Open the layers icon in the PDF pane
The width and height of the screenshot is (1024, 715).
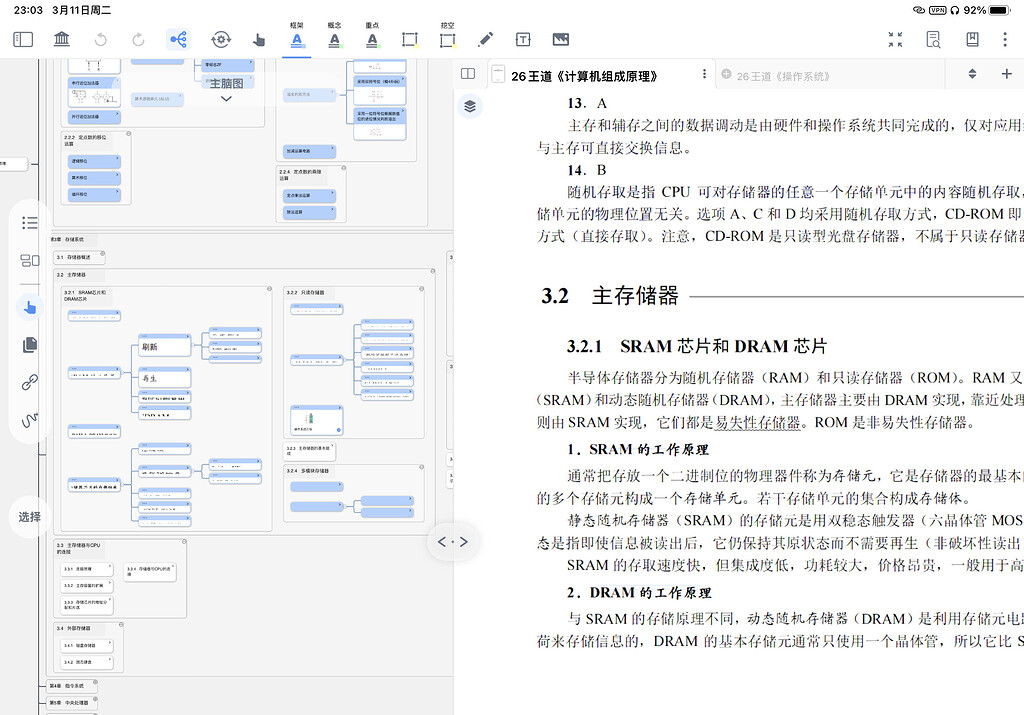[x=471, y=107]
